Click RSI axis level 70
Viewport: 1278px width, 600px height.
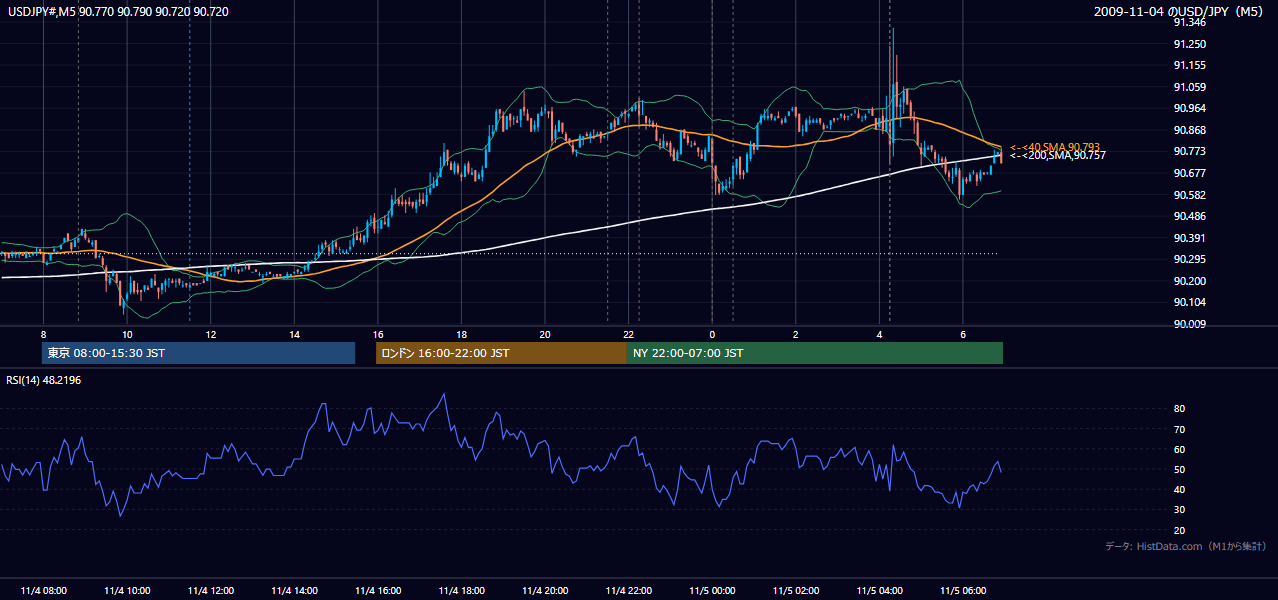click(1179, 429)
